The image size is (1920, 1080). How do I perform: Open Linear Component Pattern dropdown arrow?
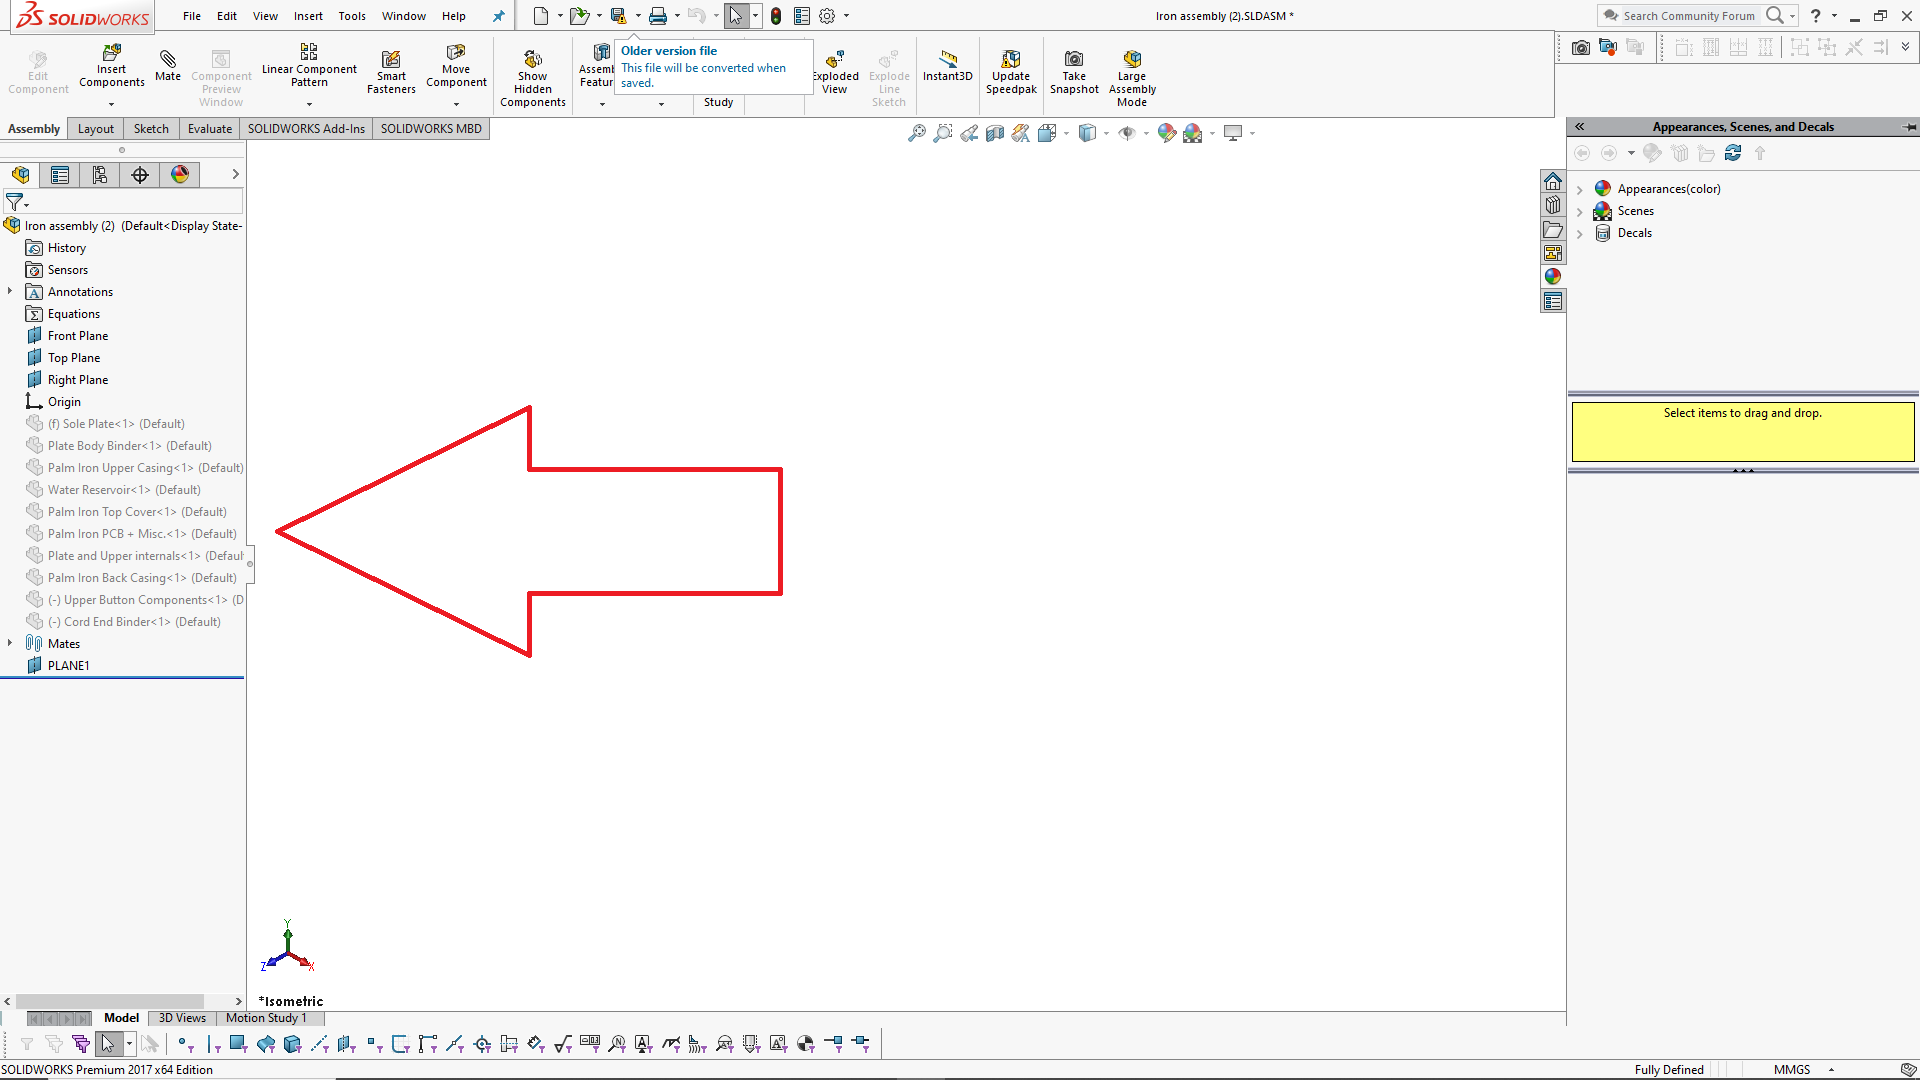tap(309, 104)
